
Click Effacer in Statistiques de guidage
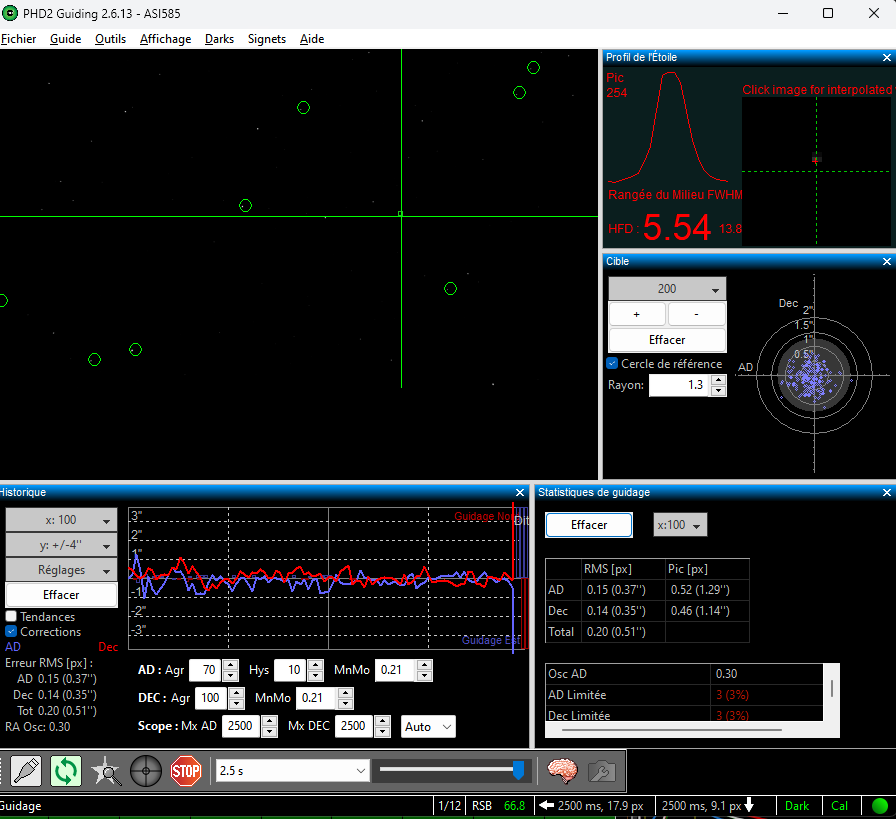click(589, 525)
